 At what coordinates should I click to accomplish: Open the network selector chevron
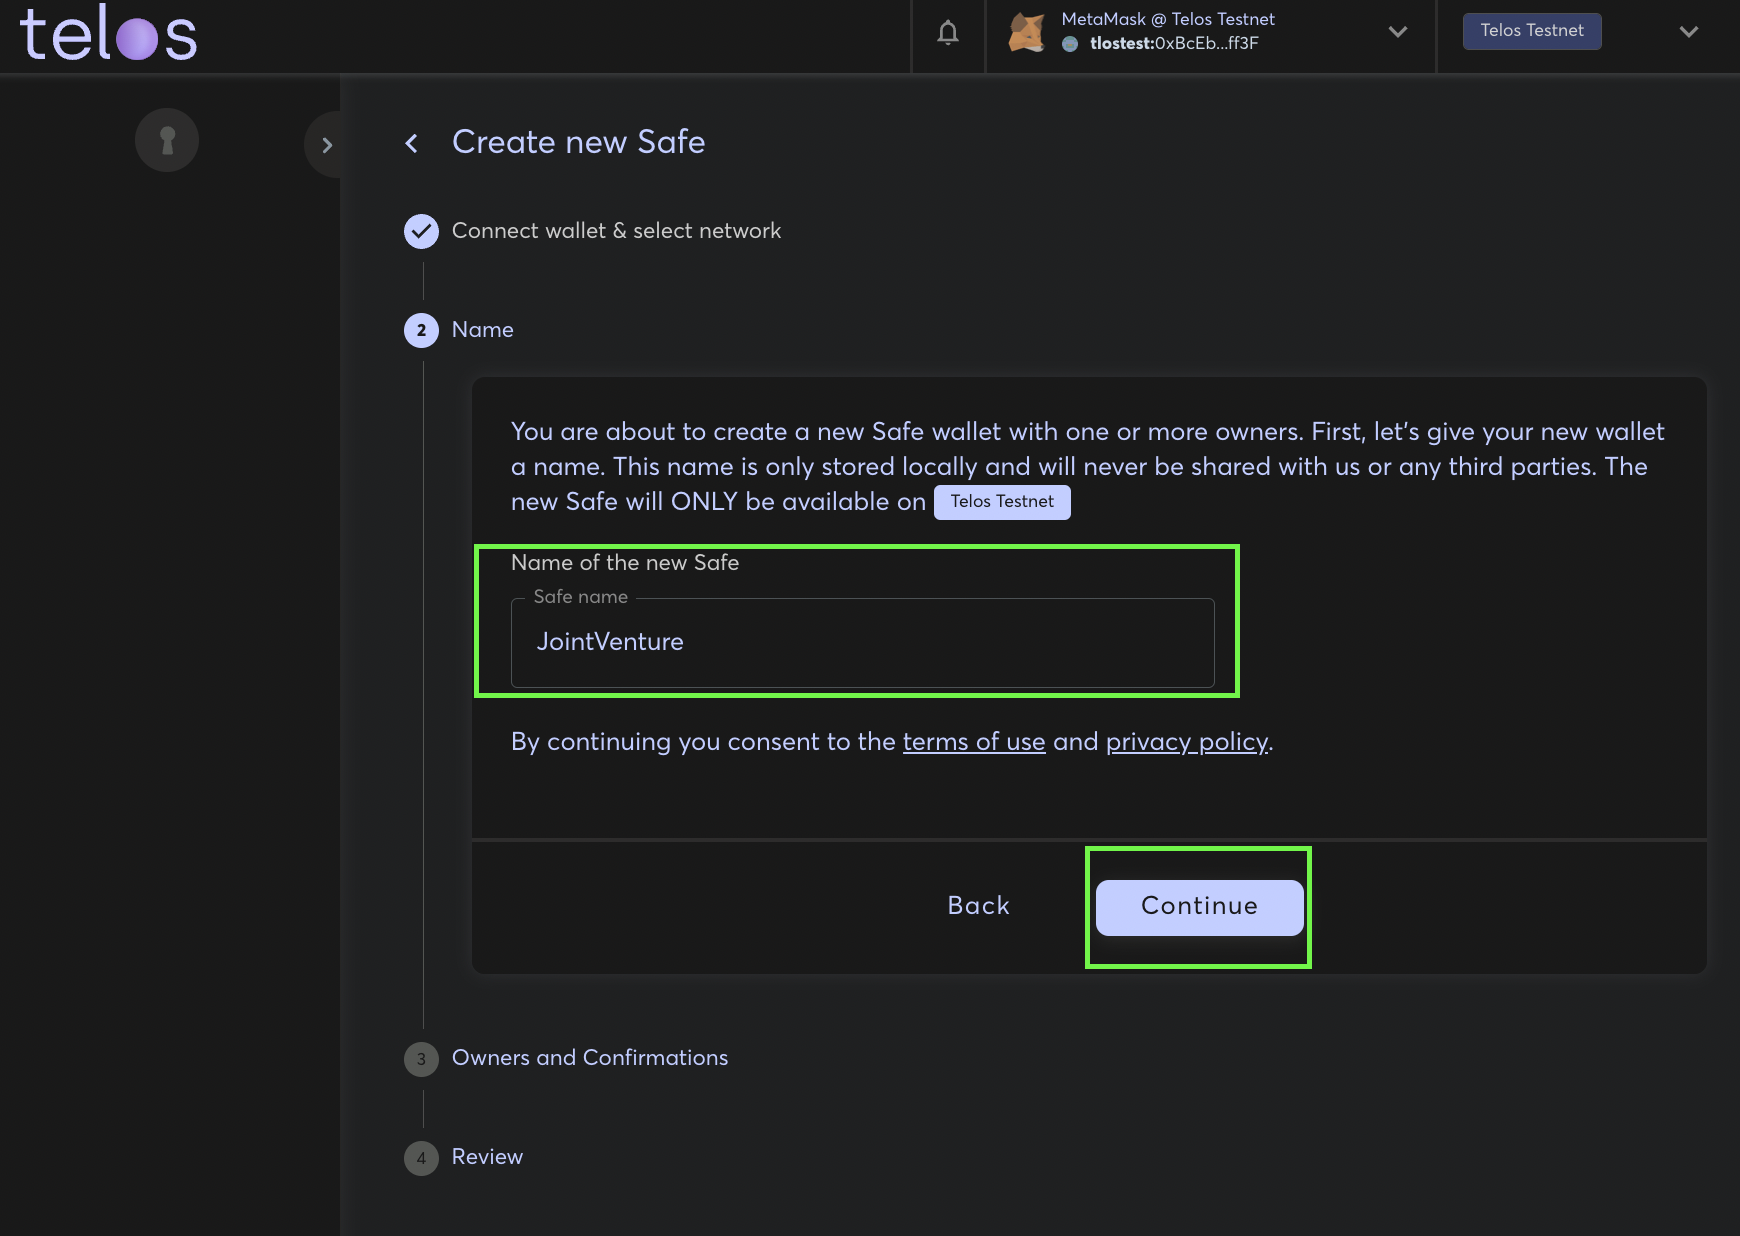[x=1688, y=32]
